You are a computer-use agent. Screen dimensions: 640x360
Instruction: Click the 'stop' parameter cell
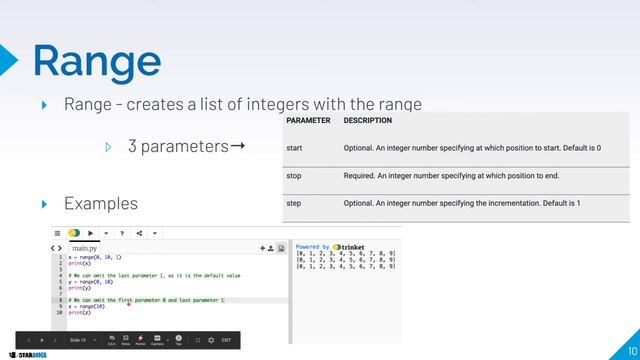pyautogui.click(x=294, y=176)
